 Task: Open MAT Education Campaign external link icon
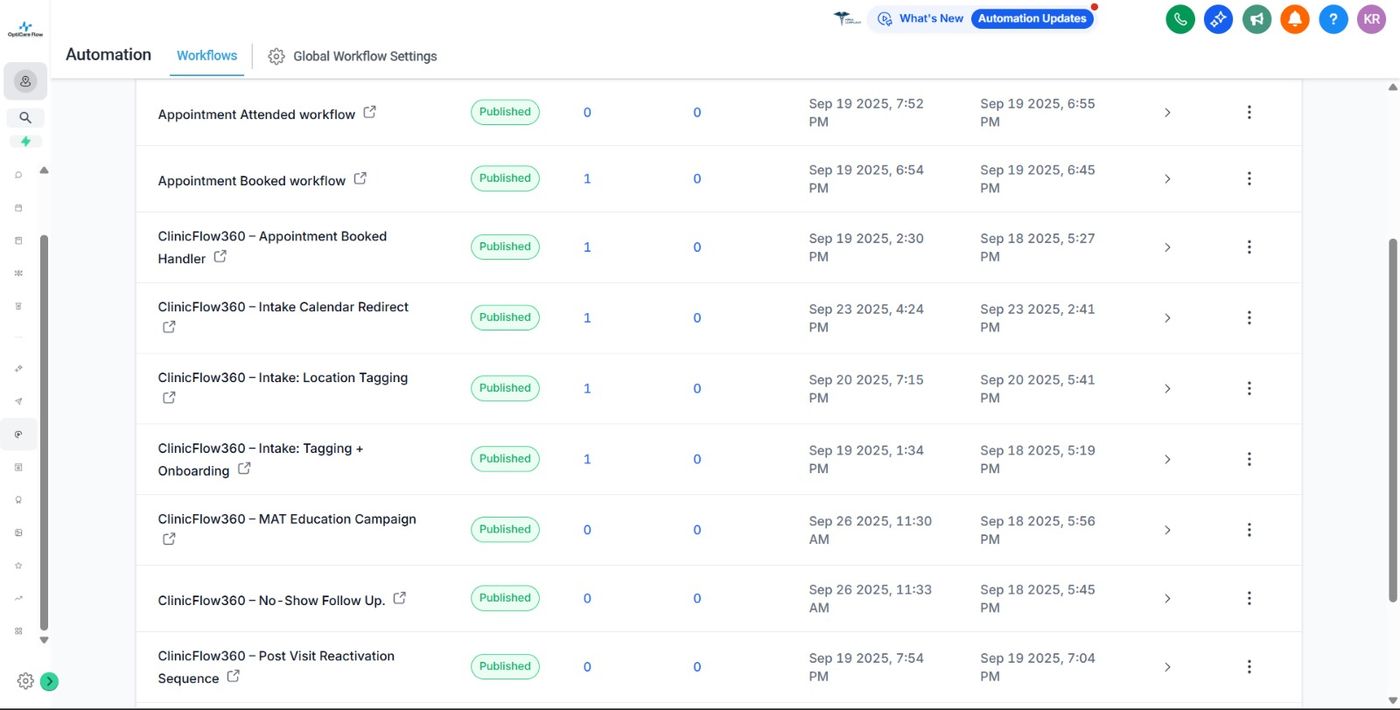click(x=169, y=539)
